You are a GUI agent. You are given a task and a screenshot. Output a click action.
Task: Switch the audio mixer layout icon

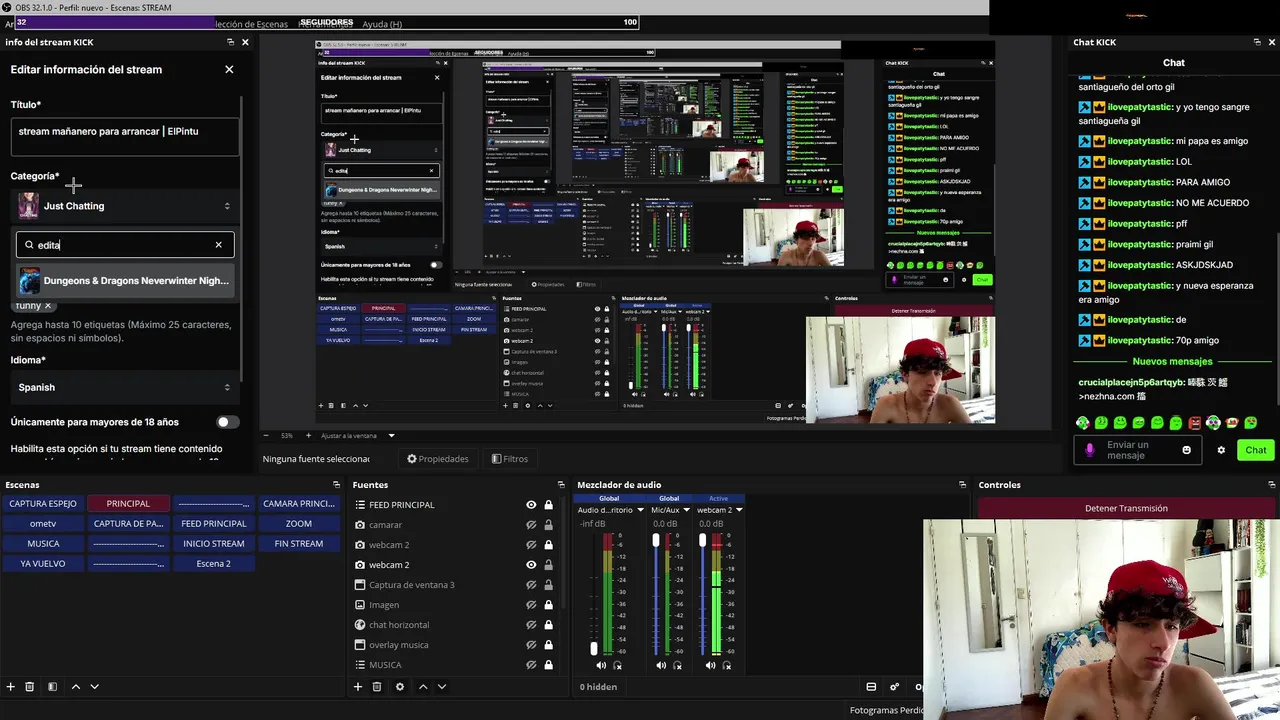[871, 687]
